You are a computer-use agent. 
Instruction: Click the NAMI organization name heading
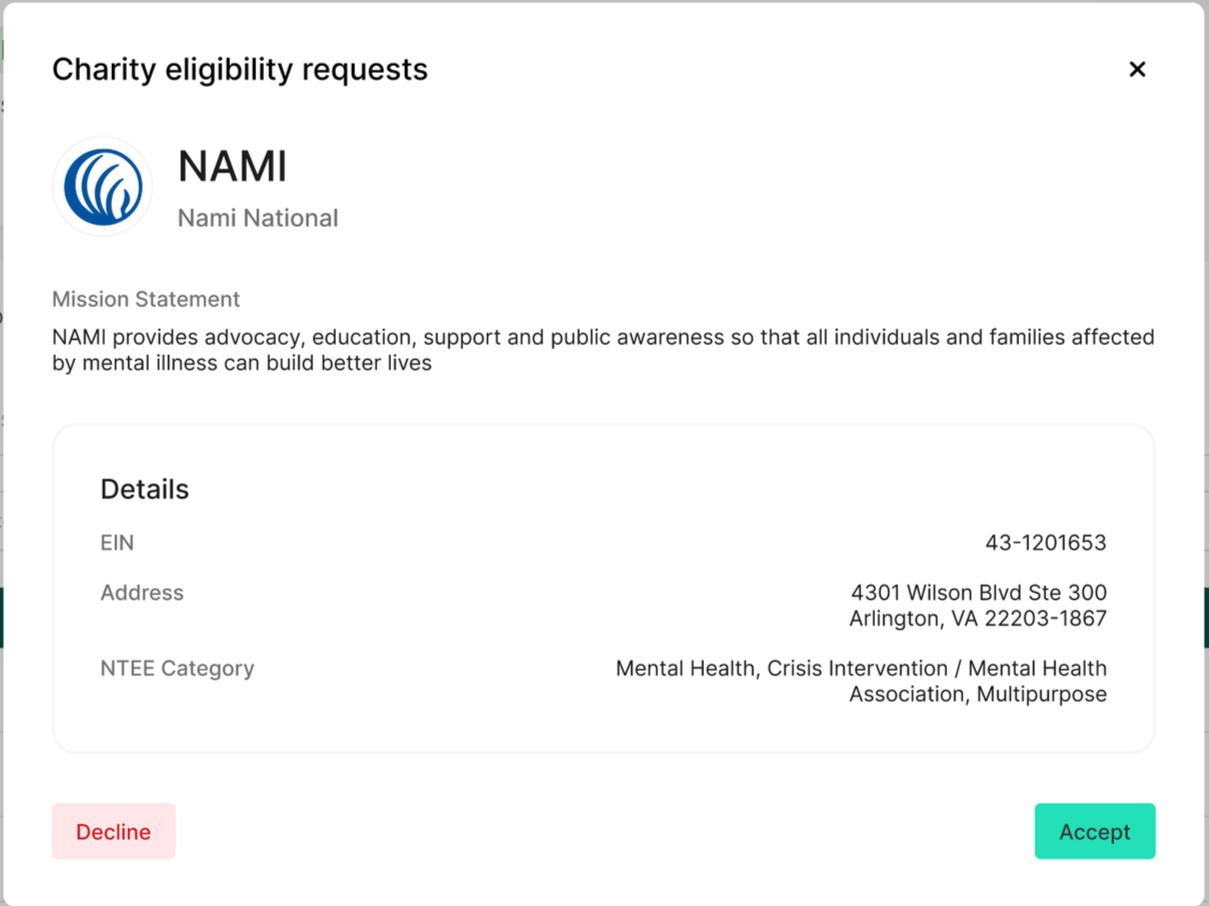pos(232,166)
